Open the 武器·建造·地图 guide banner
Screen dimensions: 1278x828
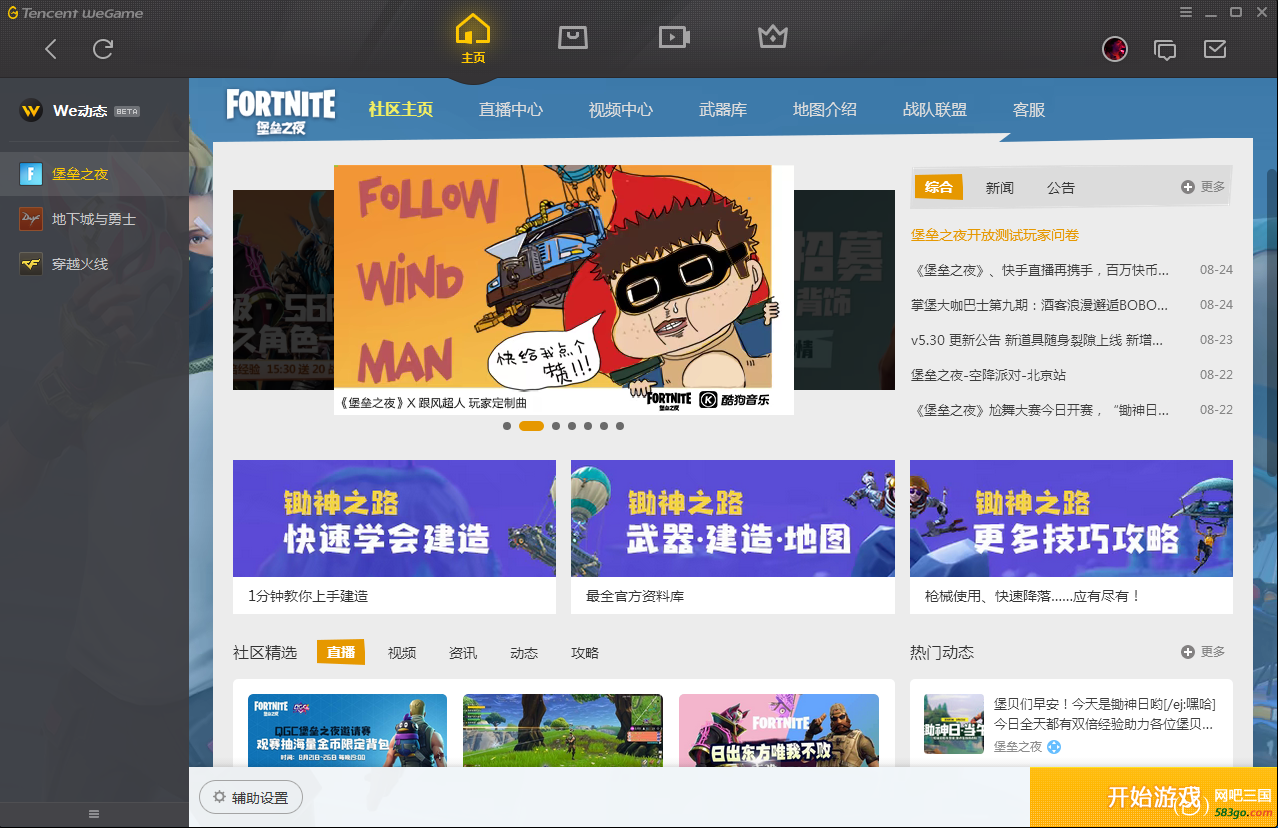(x=733, y=518)
